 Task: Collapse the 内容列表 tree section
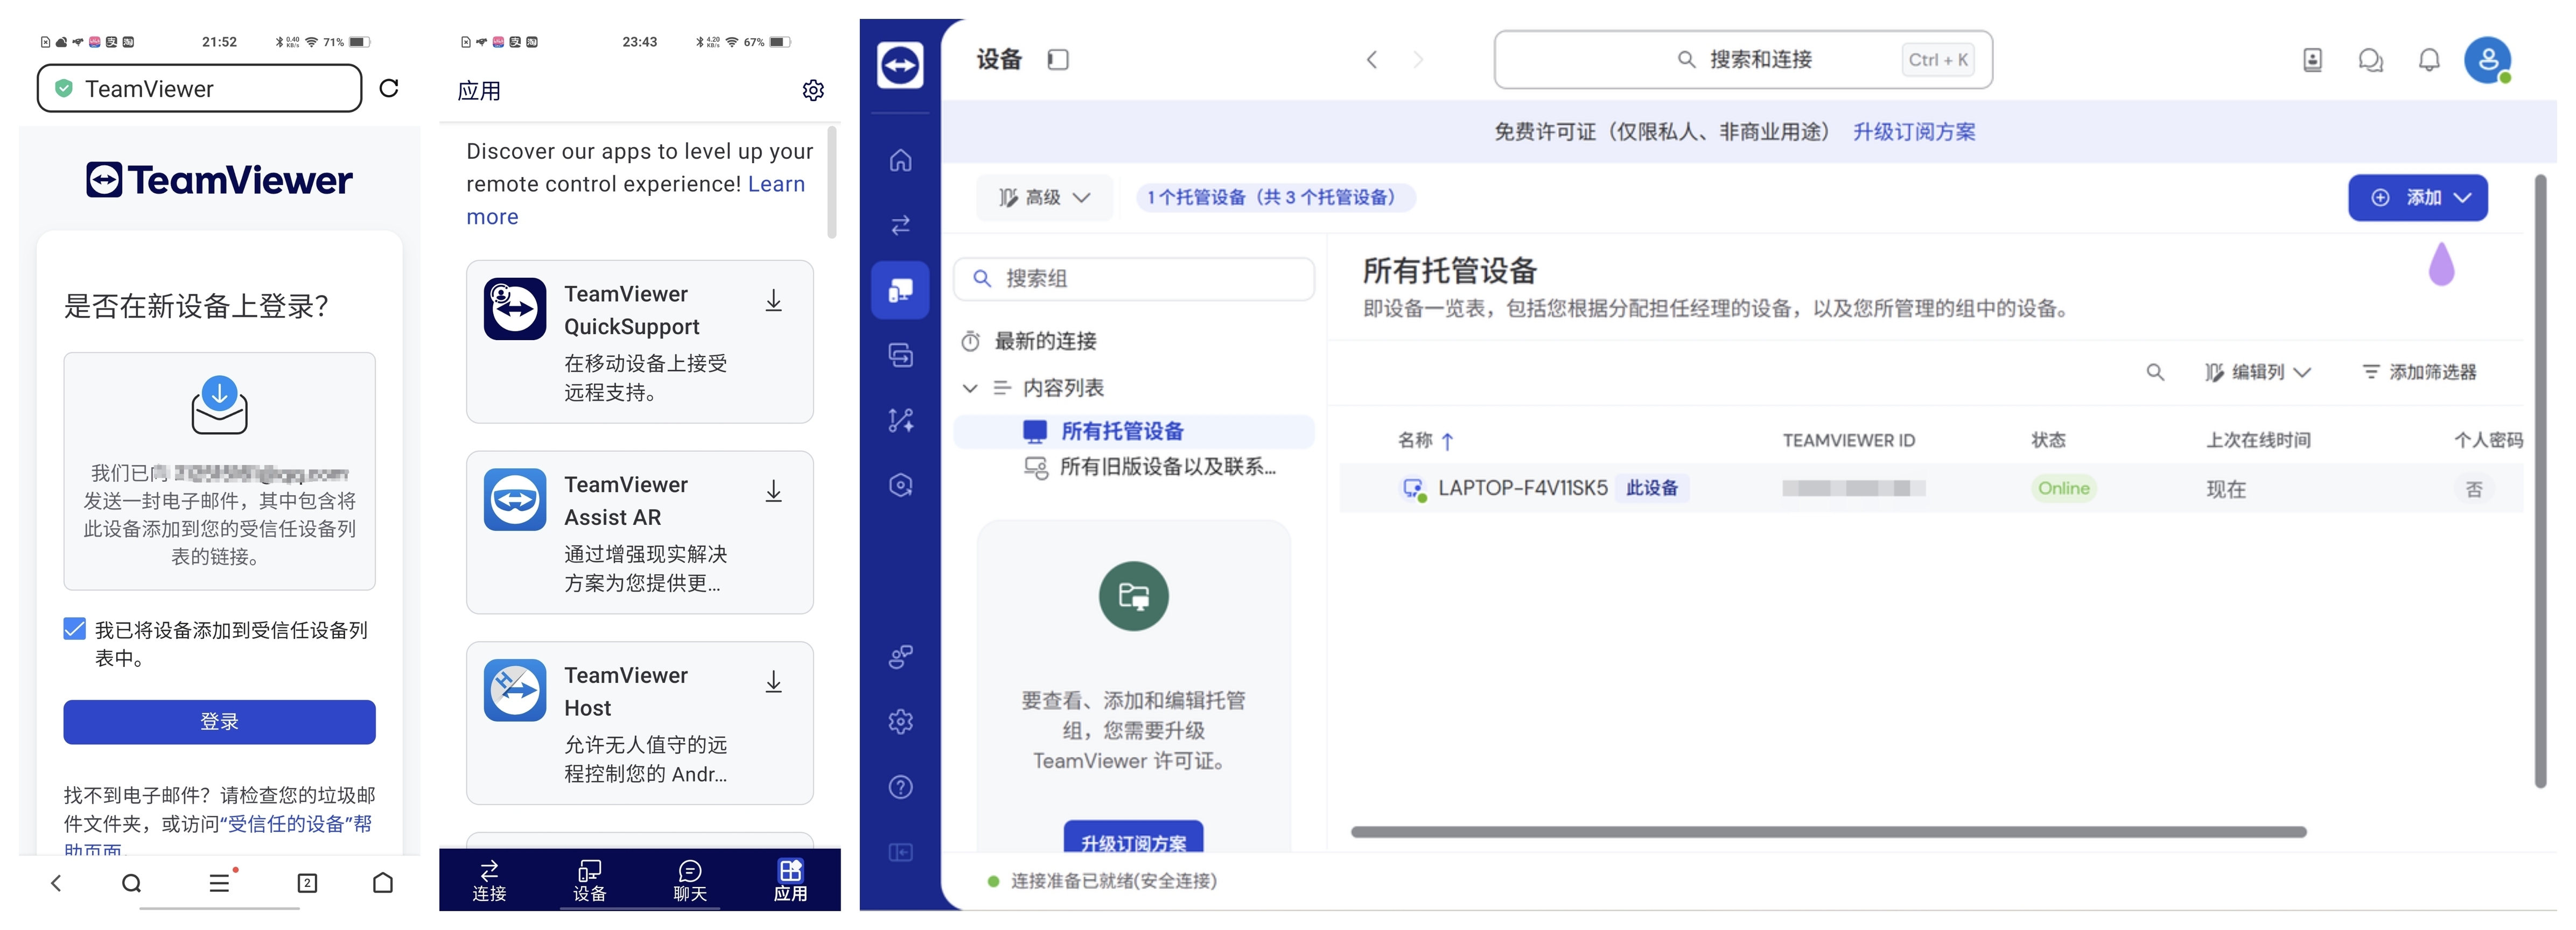click(969, 388)
